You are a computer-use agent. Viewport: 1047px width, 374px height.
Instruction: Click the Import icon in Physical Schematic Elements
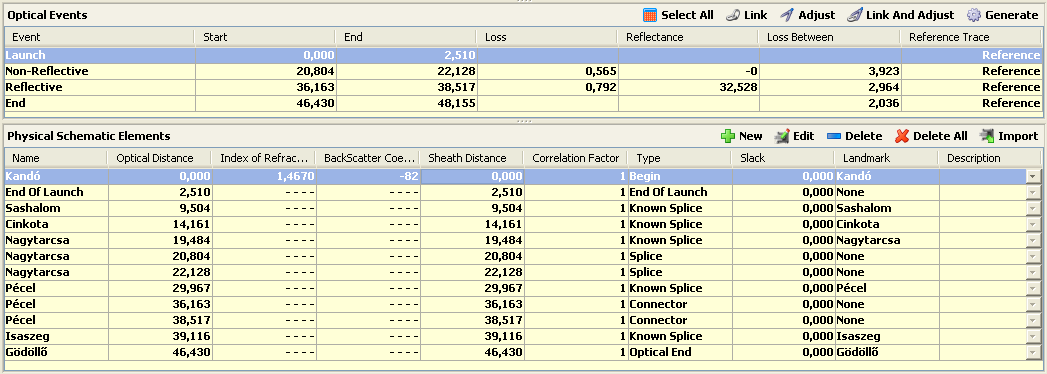point(987,136)
